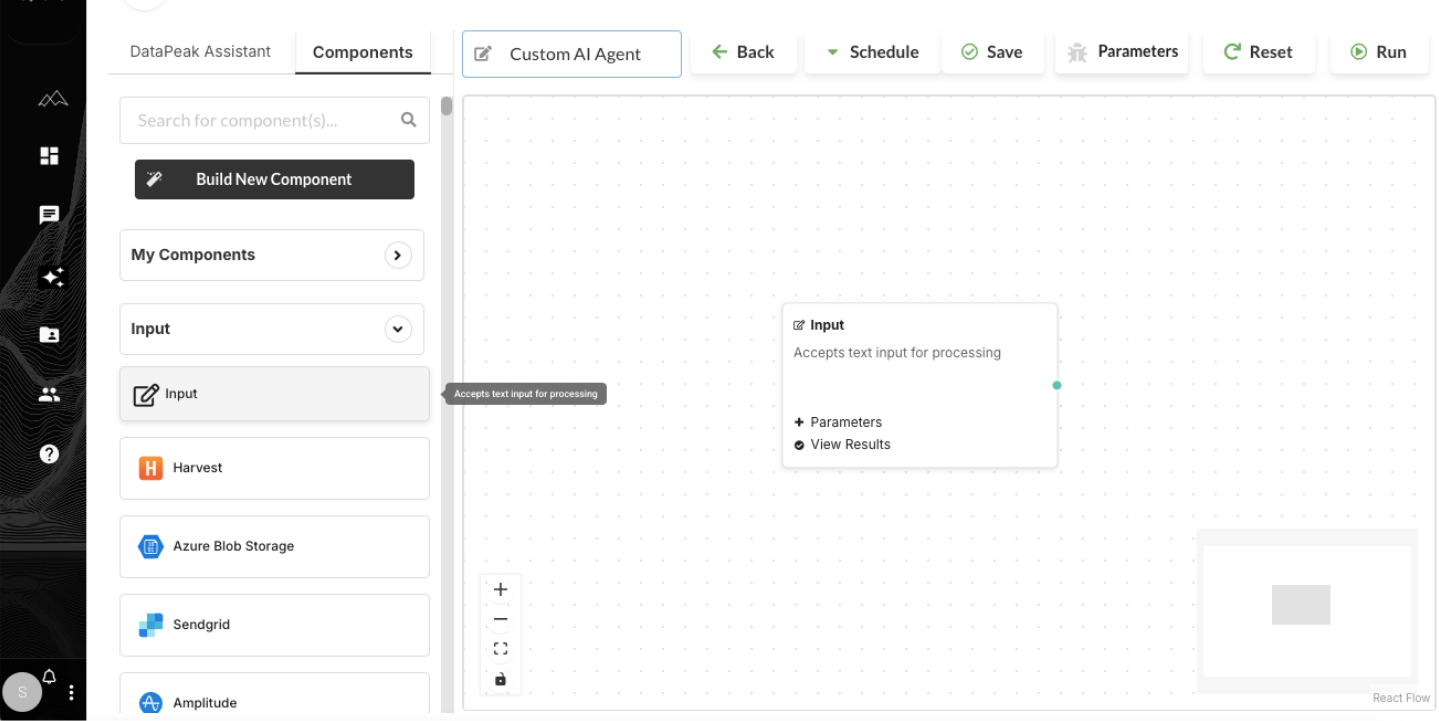Image resolution: width=1439 pixels, height=721 pixels.
Task: Run the workflow
Action: tap(1379, 52)
